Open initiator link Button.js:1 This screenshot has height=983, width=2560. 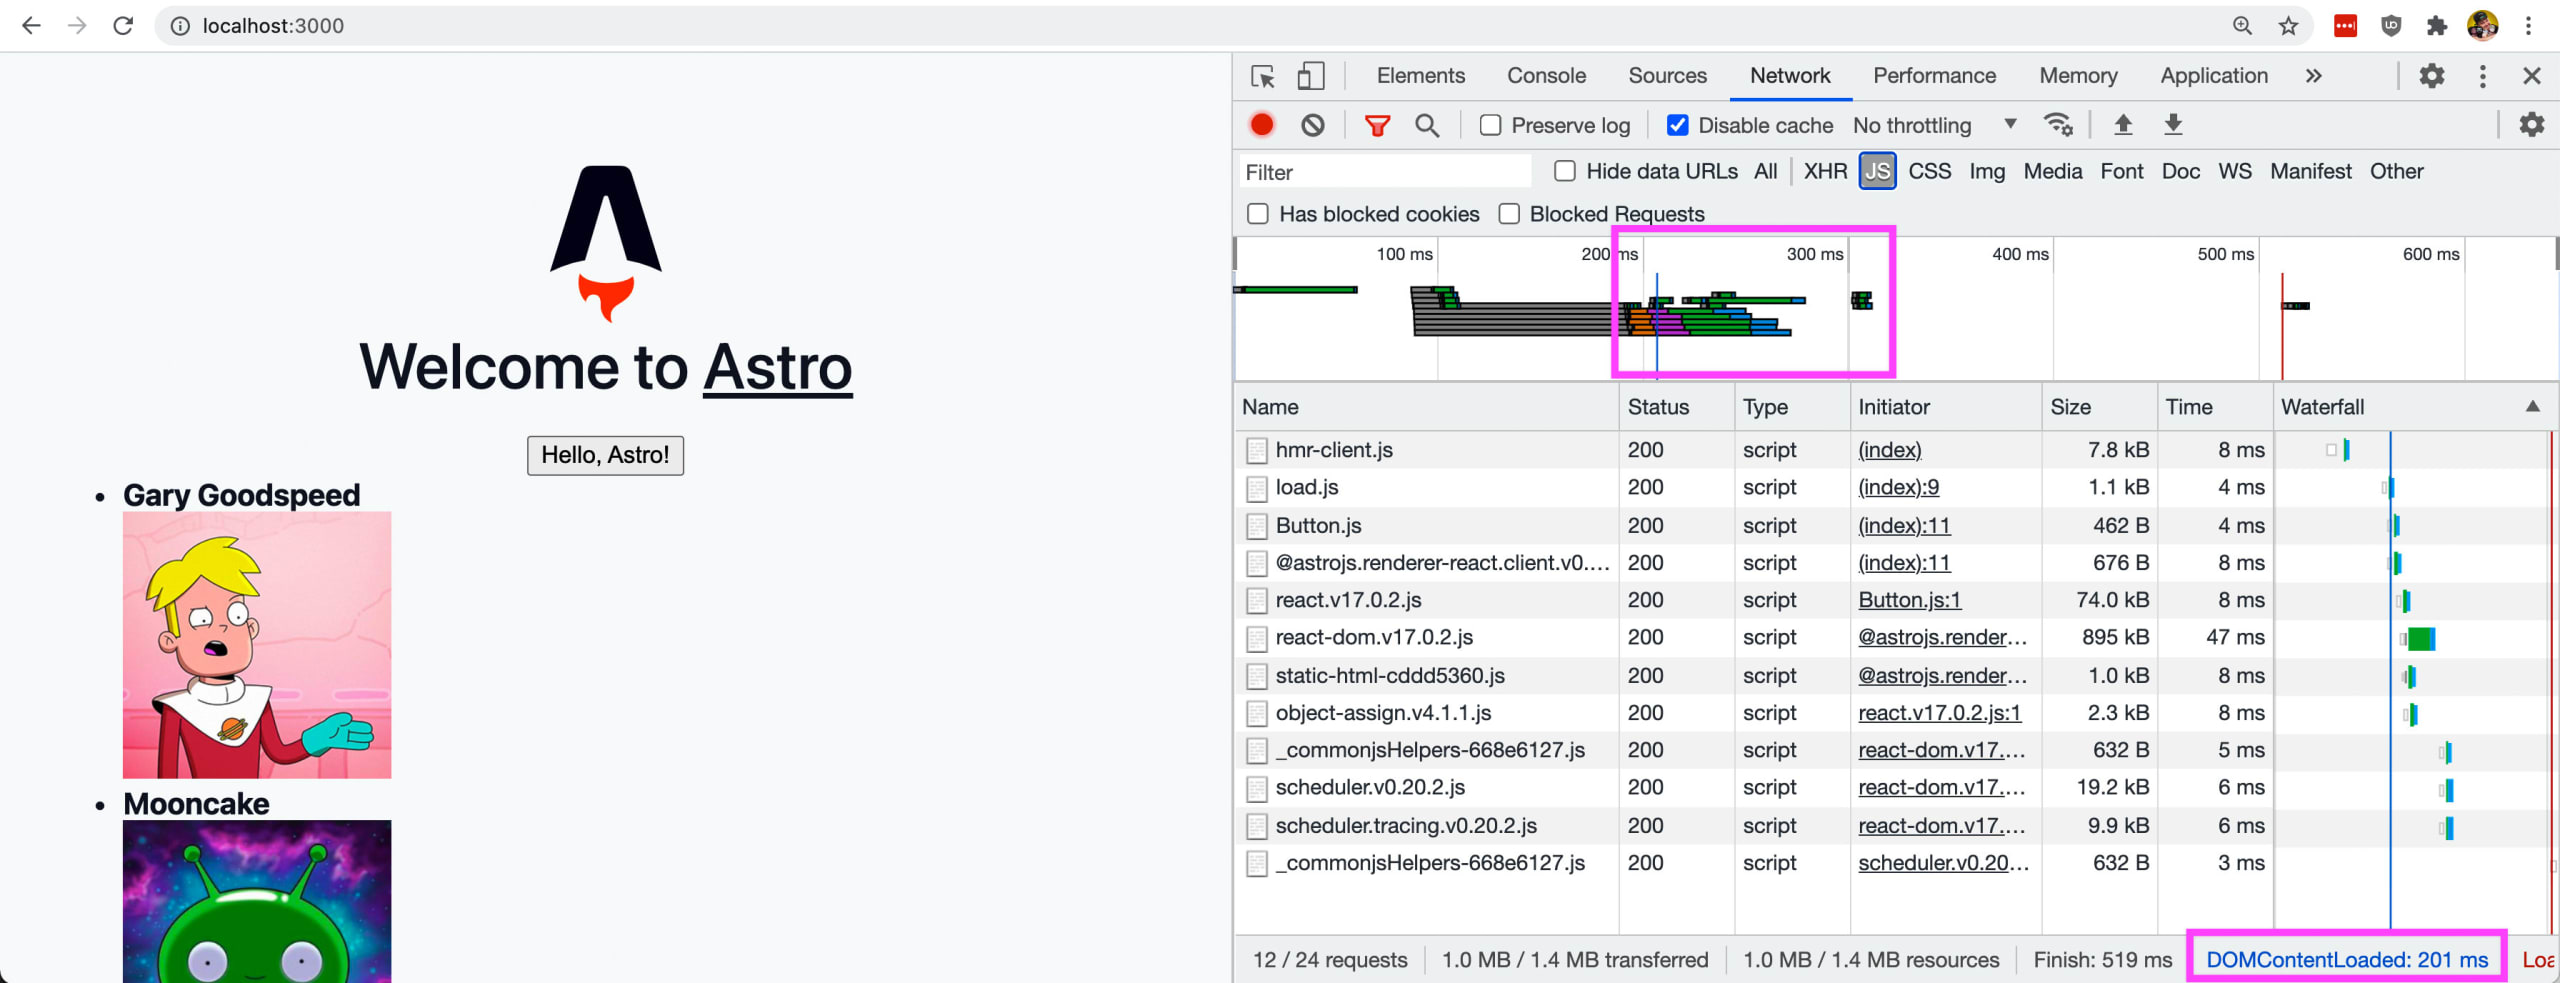pyautogui.click(x=1909, y=600)
